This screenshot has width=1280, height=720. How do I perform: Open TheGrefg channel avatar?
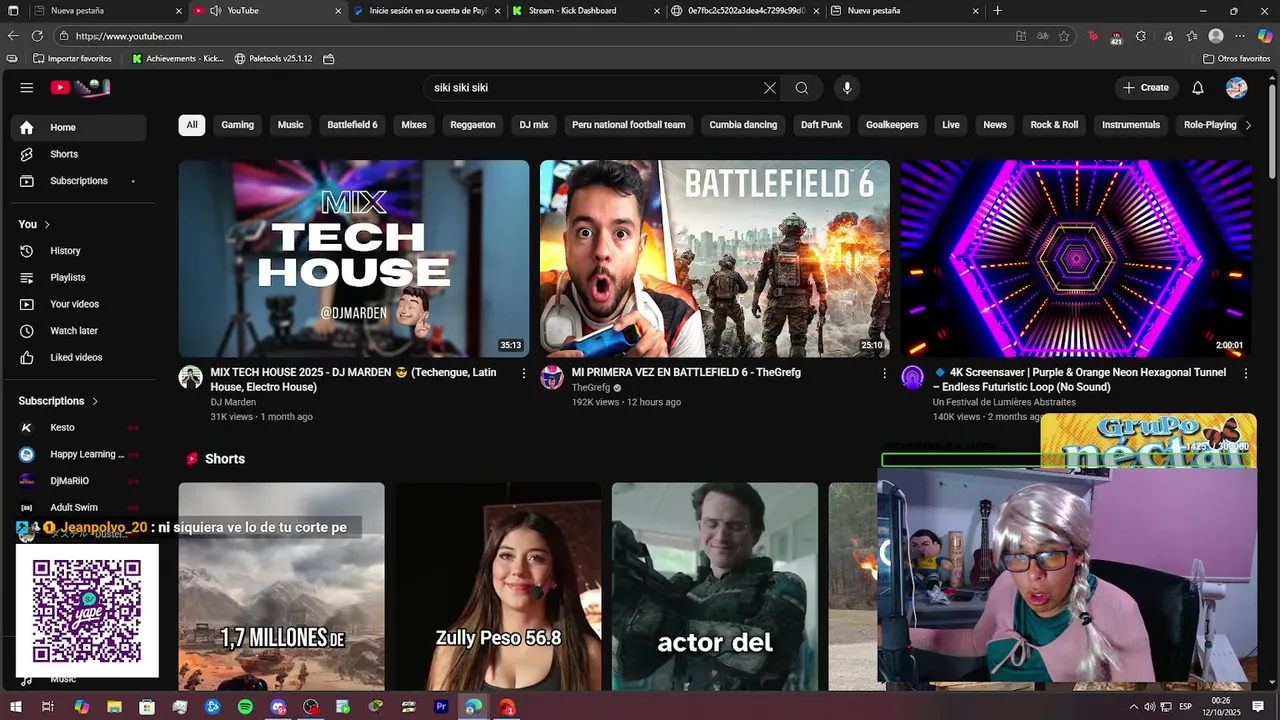552,377
